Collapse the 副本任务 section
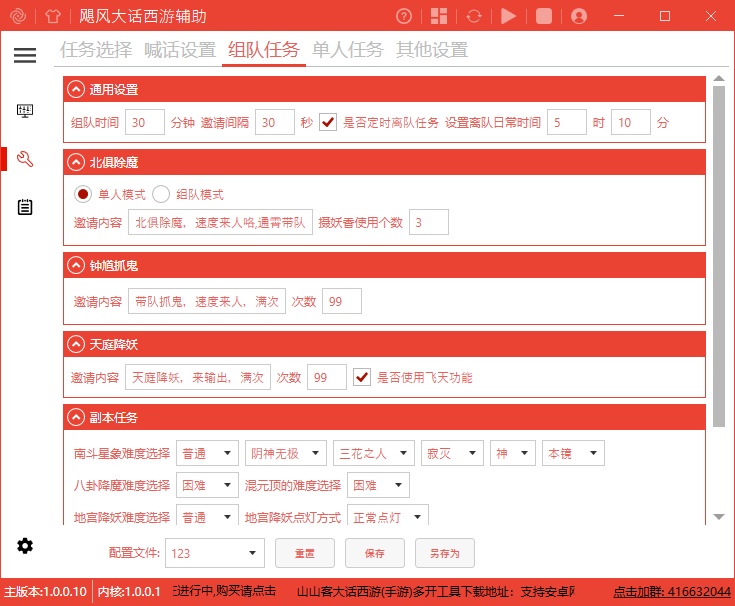The width and height of the screenshot is (735, 606). [x=75, y=417]
